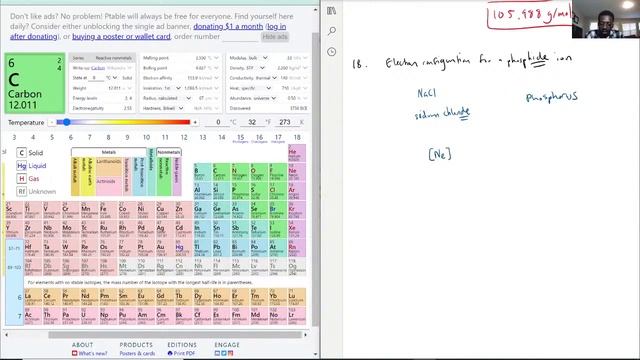Click the What's new icon in footer
This screenshot has height=360, width=640.
point(74,353)
